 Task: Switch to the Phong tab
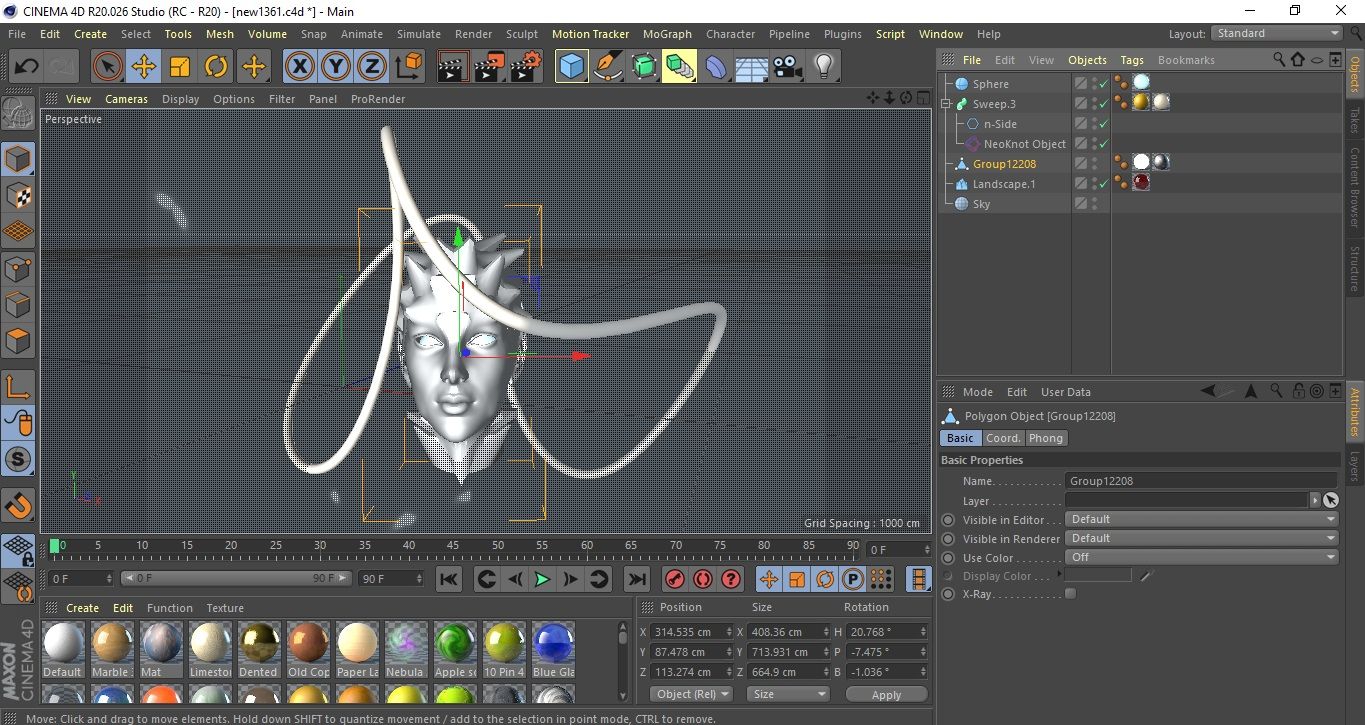(x=1046, y=438)
